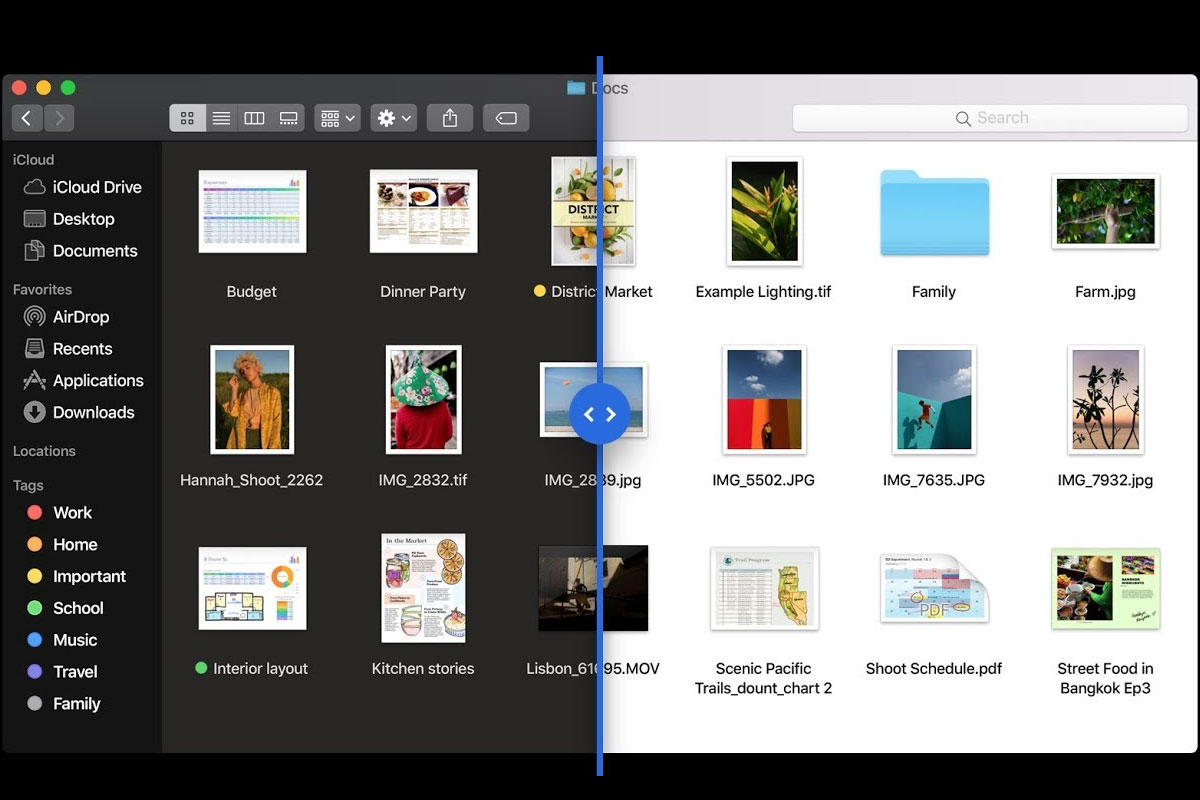The image size is (1200, 800).
Task: Open the group-by arrangement dropdown
Action: [x=337, y=119]
